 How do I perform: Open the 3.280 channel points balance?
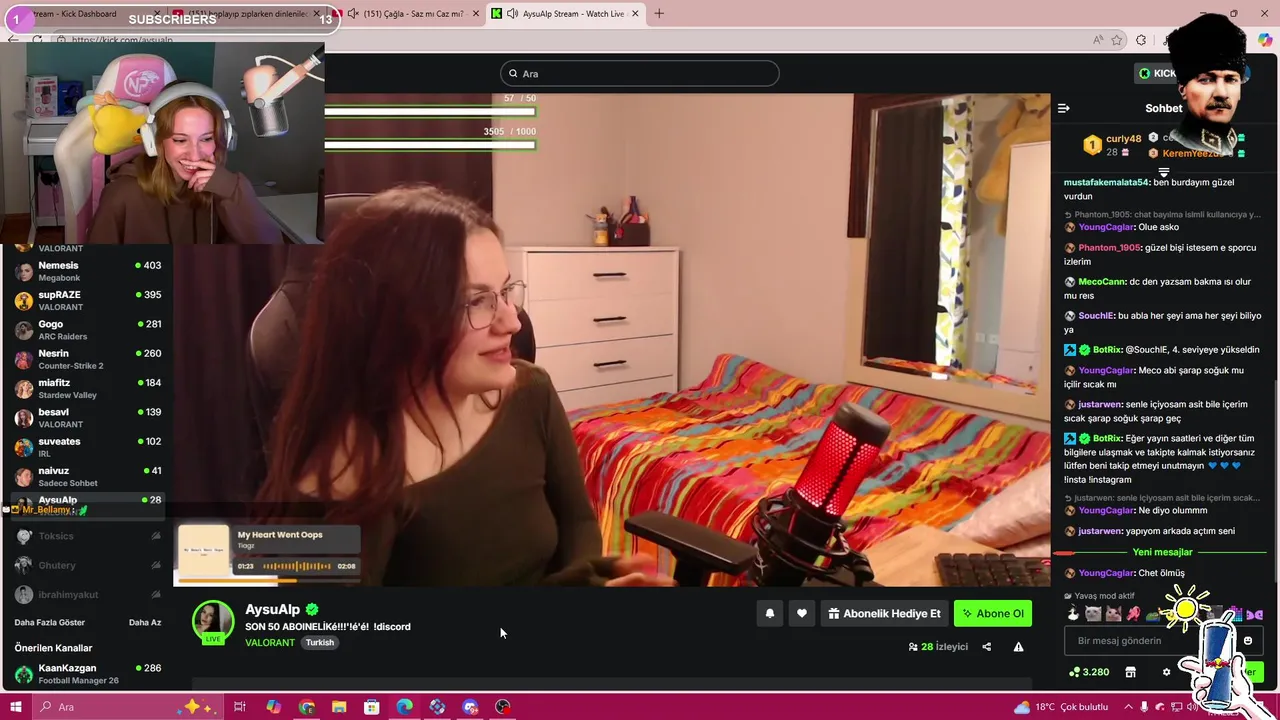tap(1089, 672)
